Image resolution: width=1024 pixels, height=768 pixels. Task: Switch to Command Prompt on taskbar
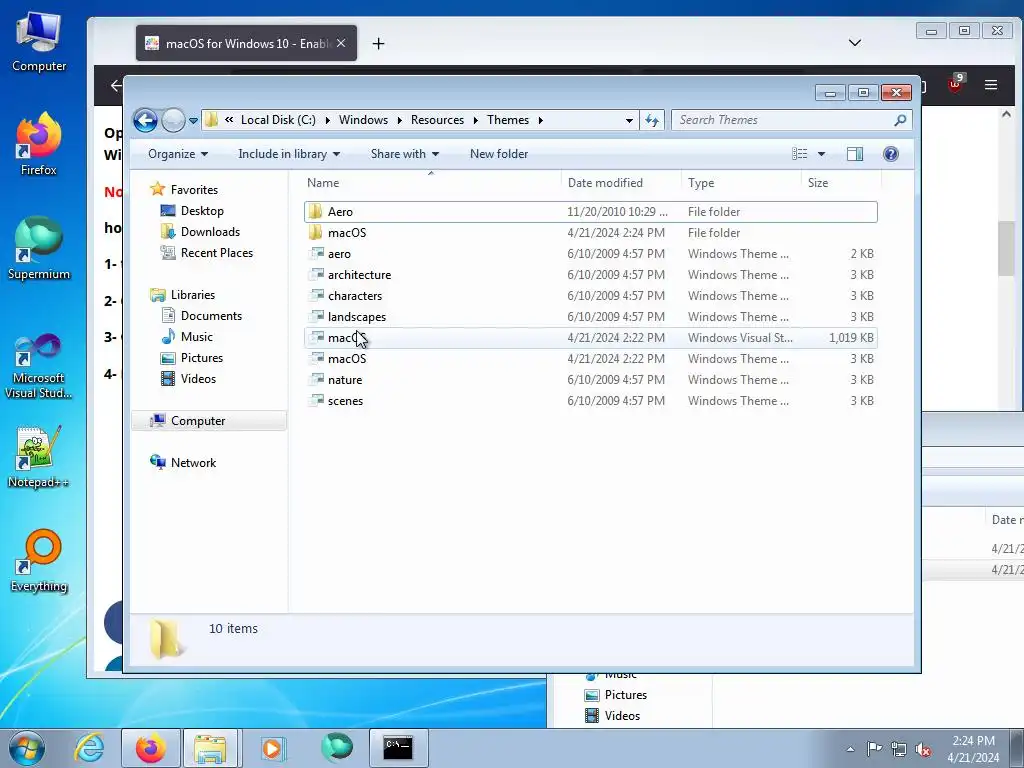click(x=398, y=748)
